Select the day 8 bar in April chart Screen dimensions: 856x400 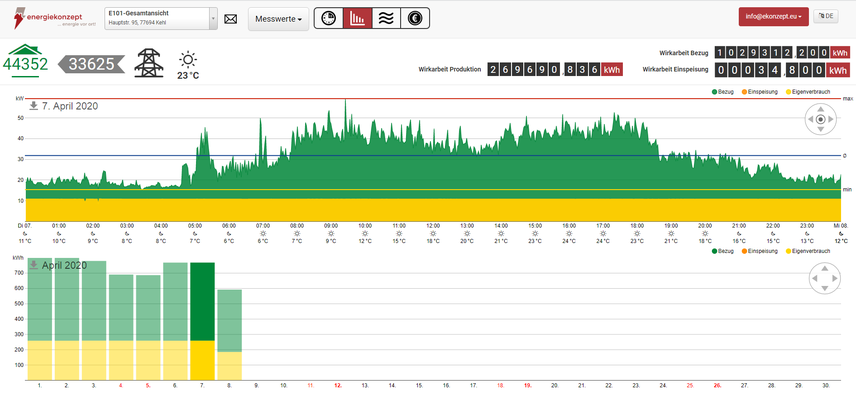[230, 333]
